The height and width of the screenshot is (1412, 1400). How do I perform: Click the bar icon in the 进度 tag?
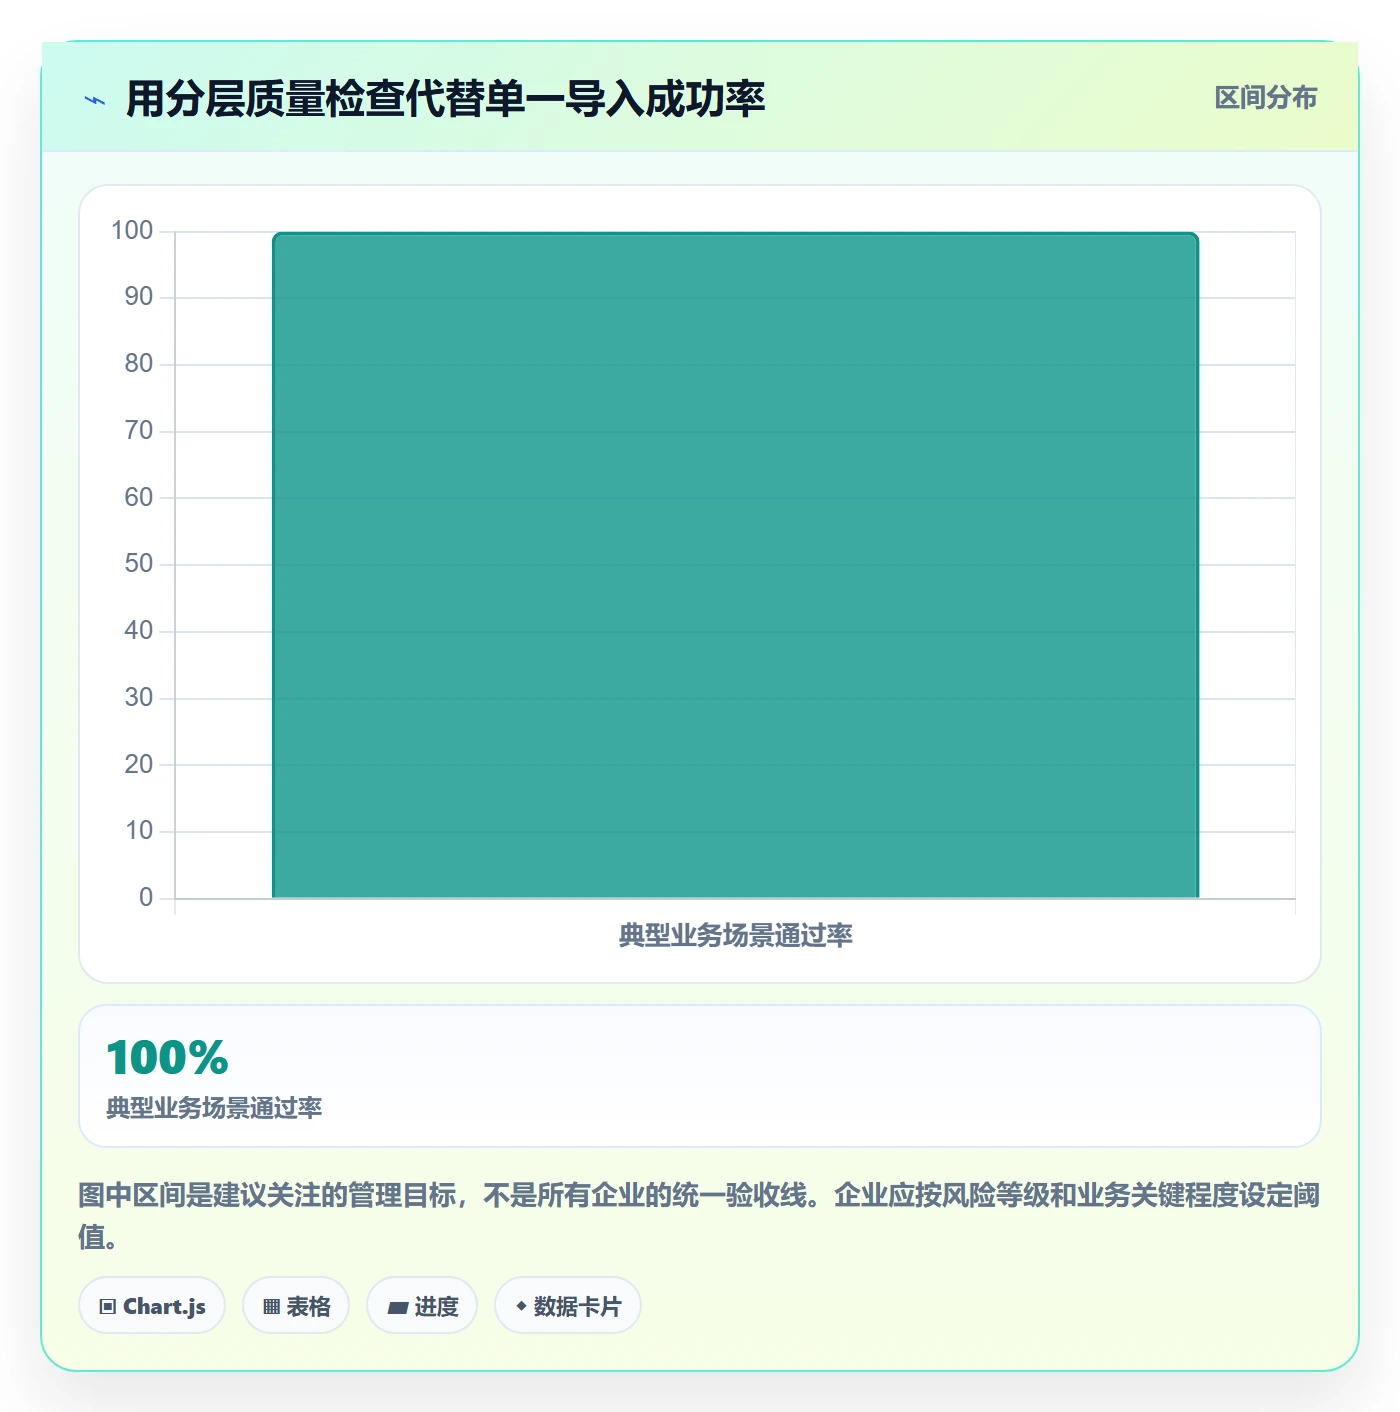(x=397, y=1307)
